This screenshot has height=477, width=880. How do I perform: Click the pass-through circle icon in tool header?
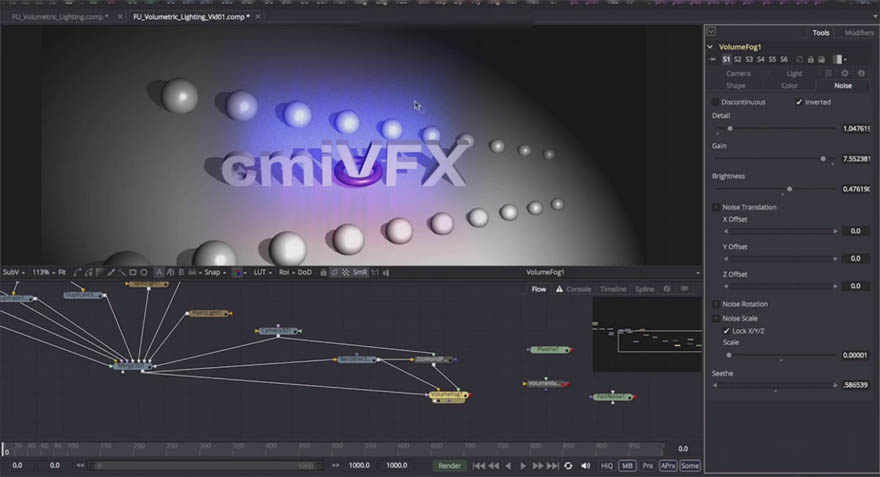pyautogui.click(x=799, y=59)
